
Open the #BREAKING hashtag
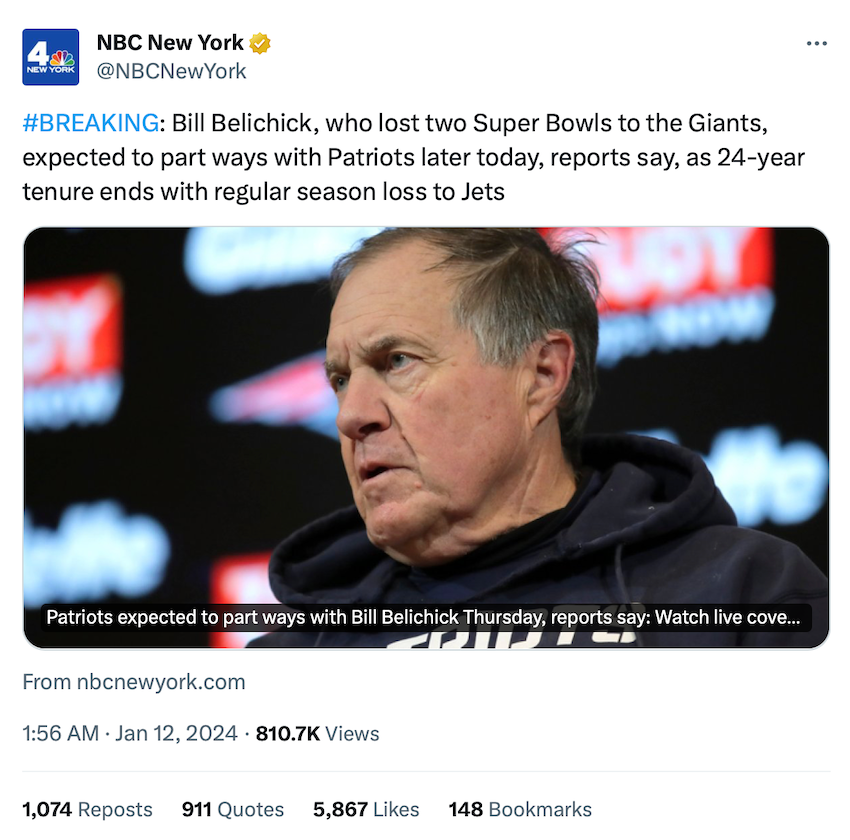coord(90,124)
